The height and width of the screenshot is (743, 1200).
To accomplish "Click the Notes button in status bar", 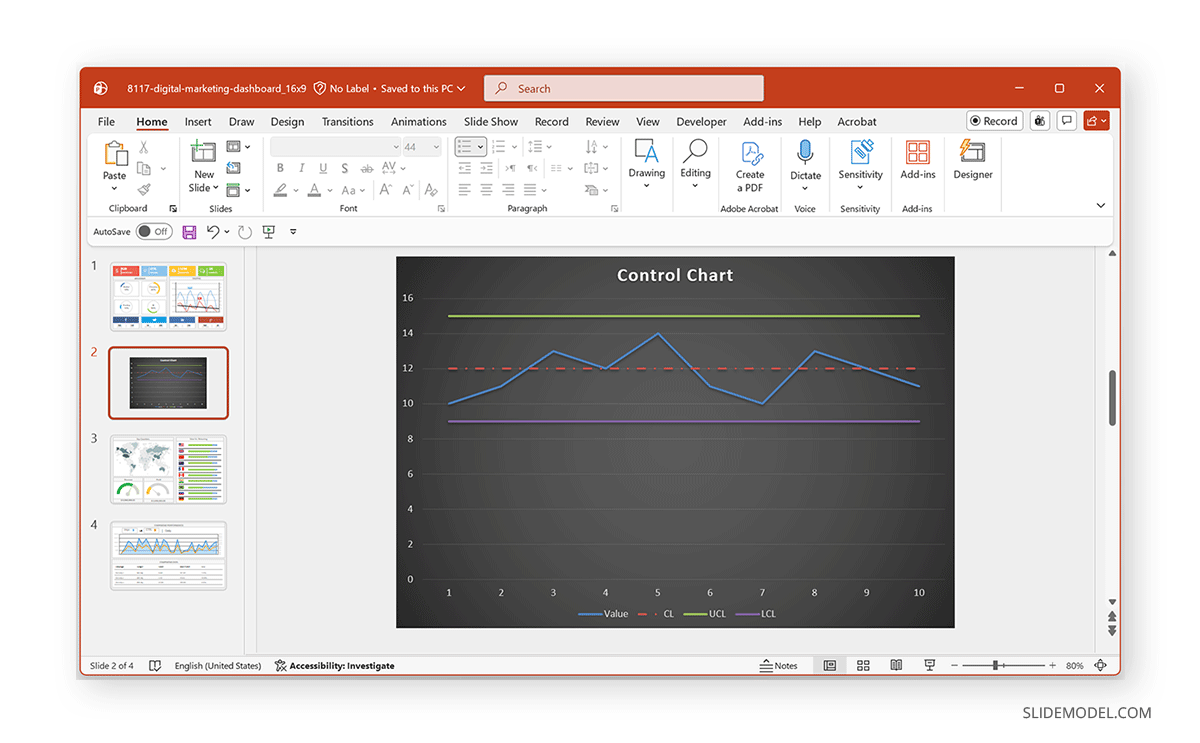I will coord(779,665).
